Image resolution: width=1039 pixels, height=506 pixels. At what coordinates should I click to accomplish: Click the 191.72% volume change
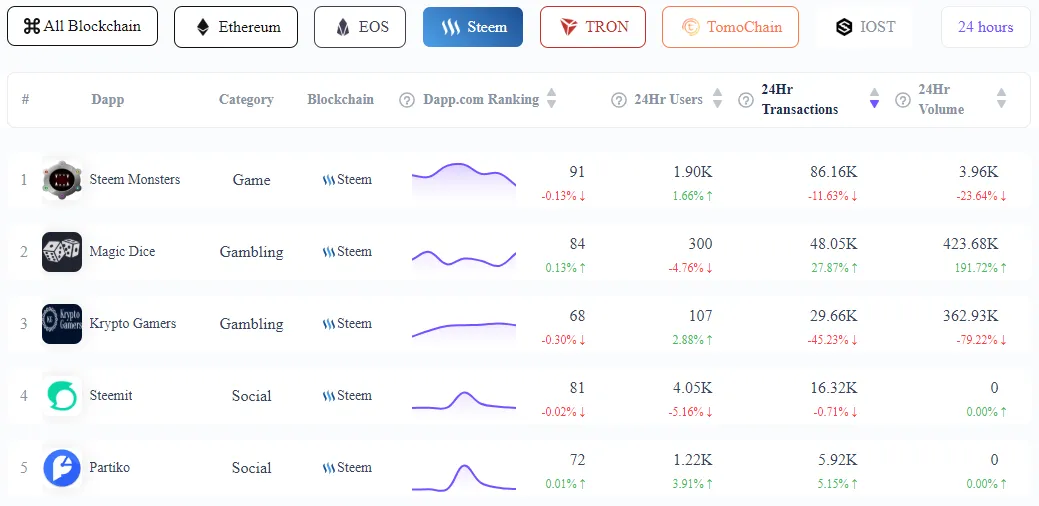point(981,268)
